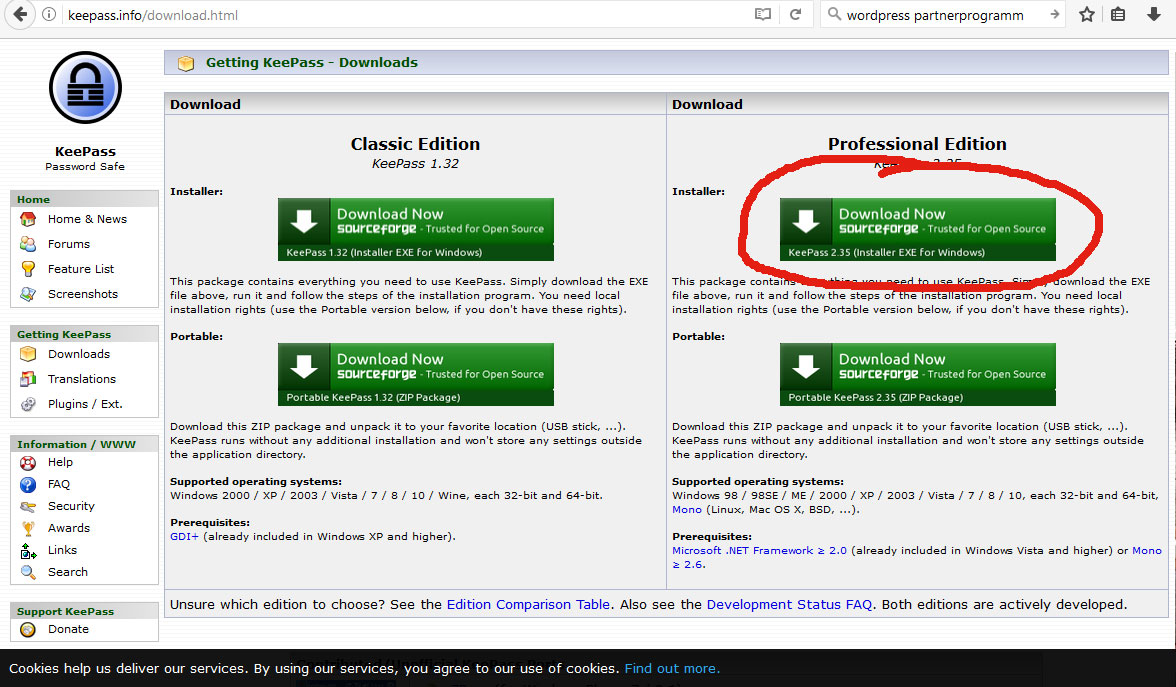Click the FAQ question mark icon
Viewport: 1176px width, 687px height.
tap(28, 484)
